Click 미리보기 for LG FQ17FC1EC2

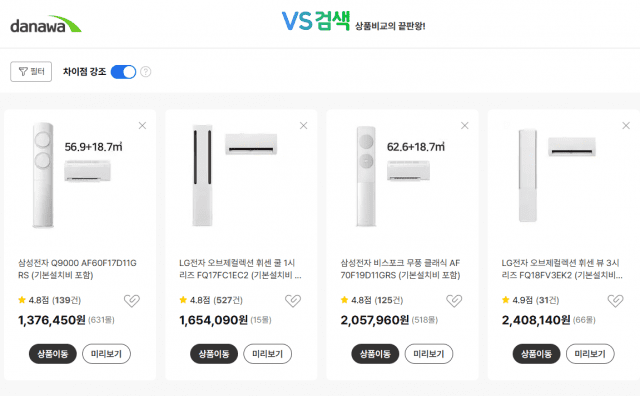pyautogui.click(x=267, y=354)
